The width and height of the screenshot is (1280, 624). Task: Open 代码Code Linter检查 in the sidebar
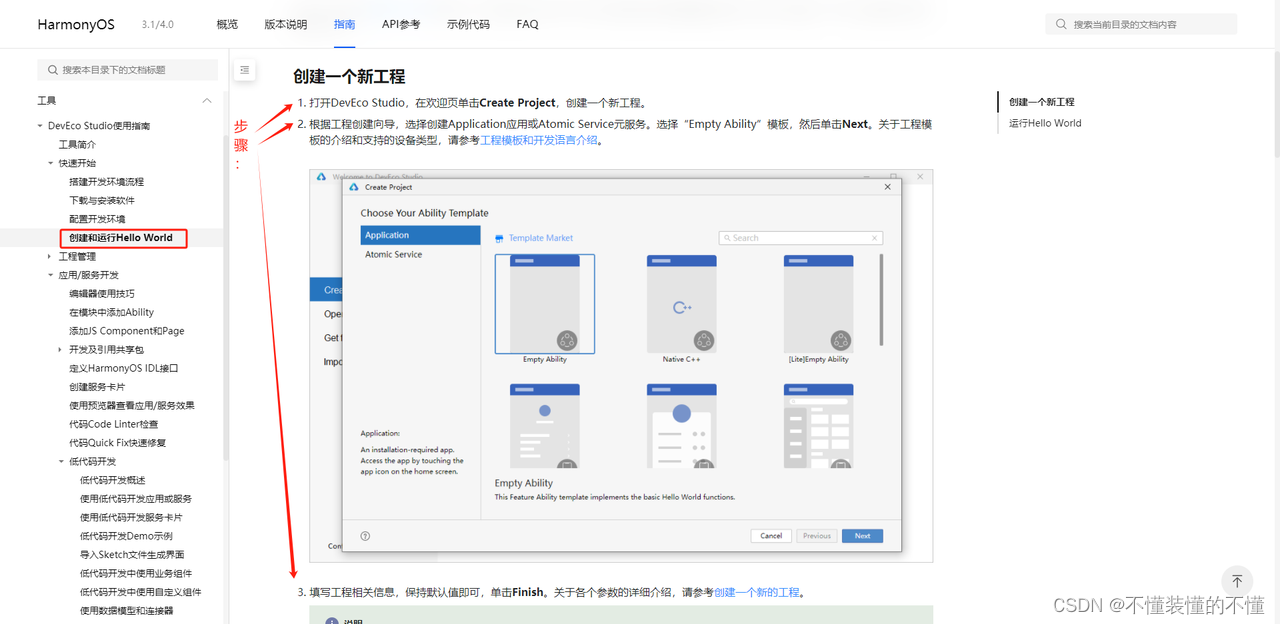(114, 425)
